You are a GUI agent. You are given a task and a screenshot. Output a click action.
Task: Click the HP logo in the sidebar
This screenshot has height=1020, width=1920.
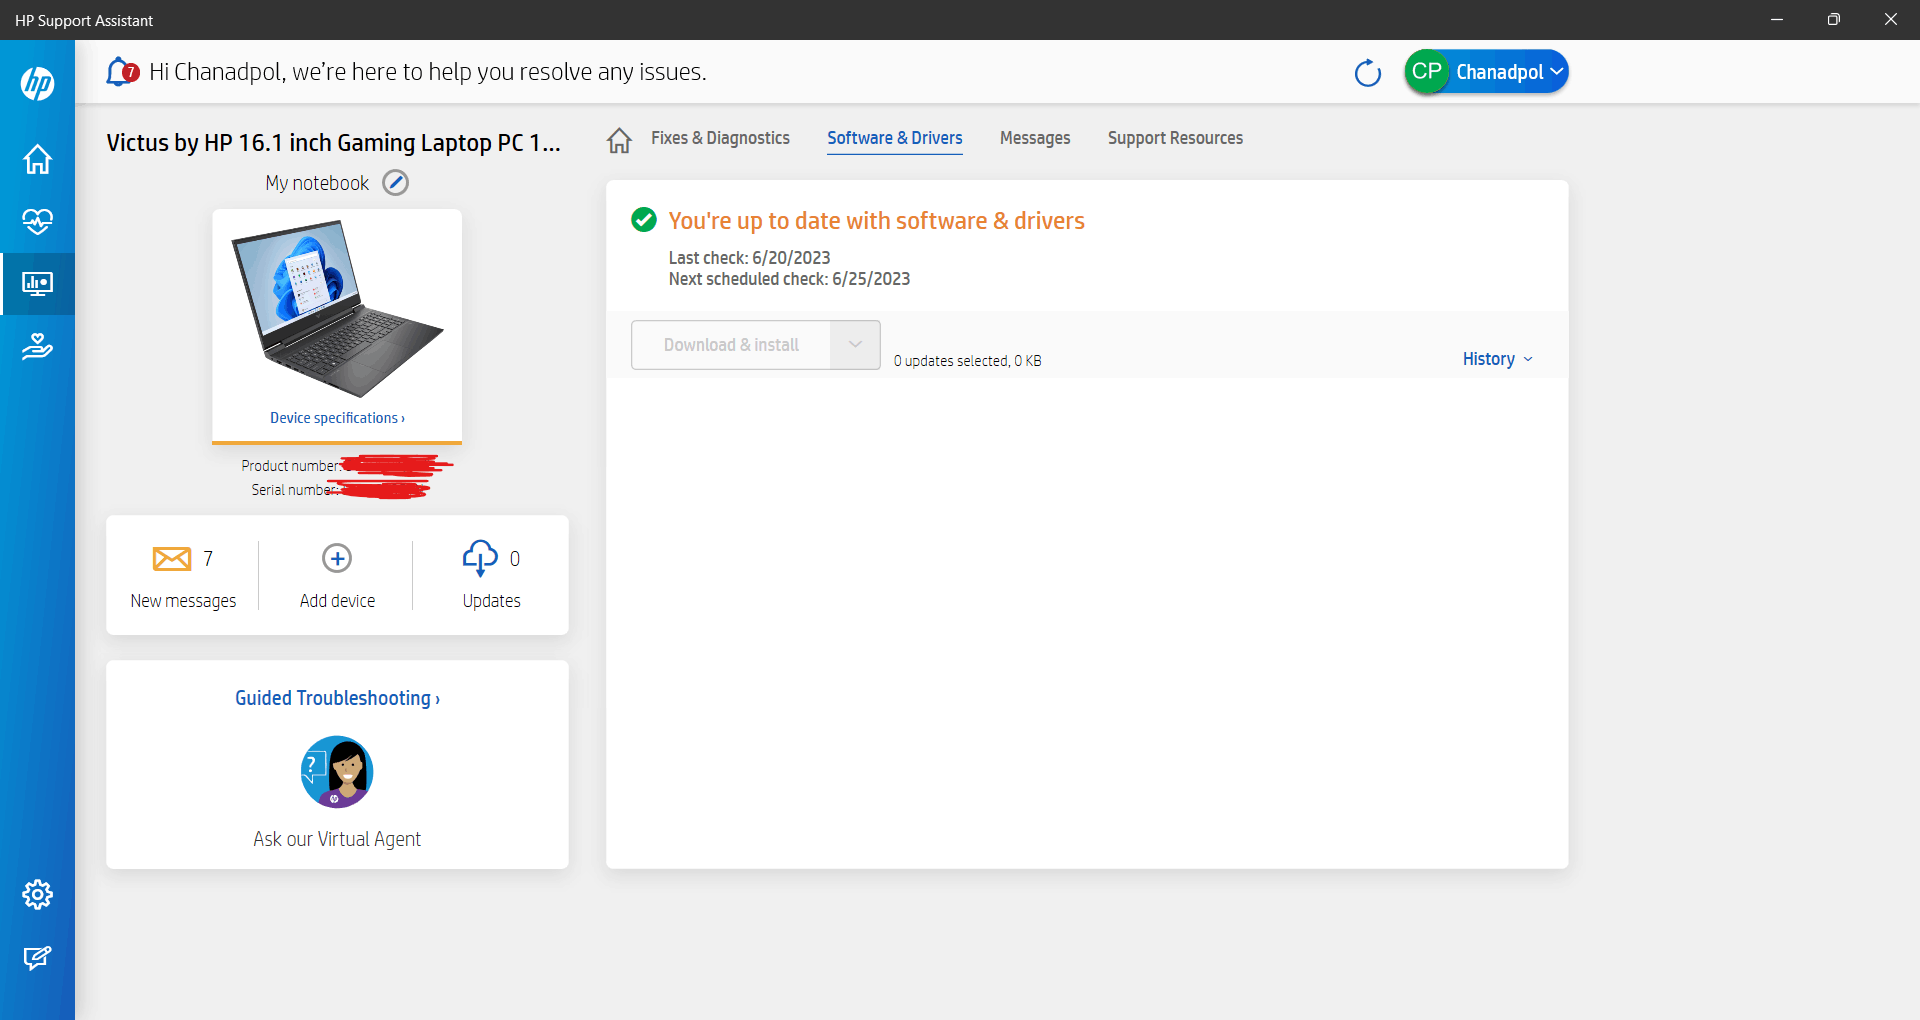(x=37, y=83)
